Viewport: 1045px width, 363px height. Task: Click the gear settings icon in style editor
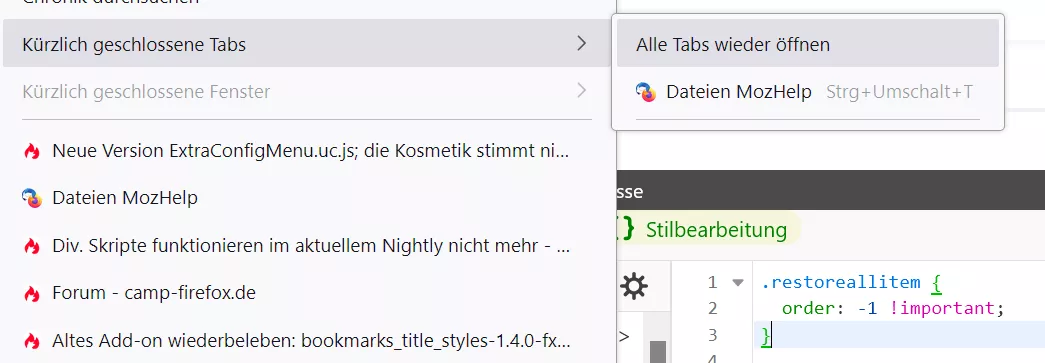pyautogui.click(x=633, y=286)
